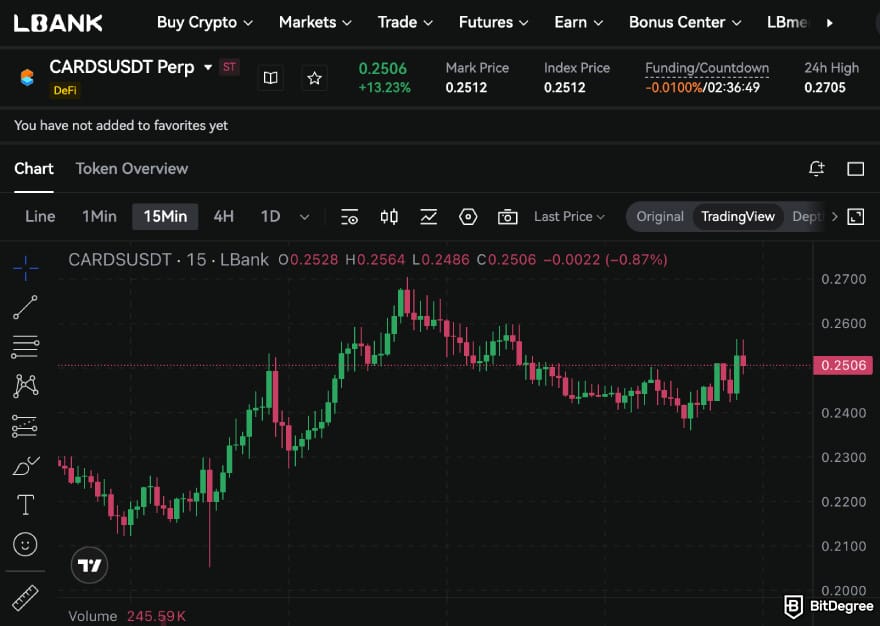Expand the Buy Crypto menu
This screenshot has height=626, width=880.
(204, 22)
